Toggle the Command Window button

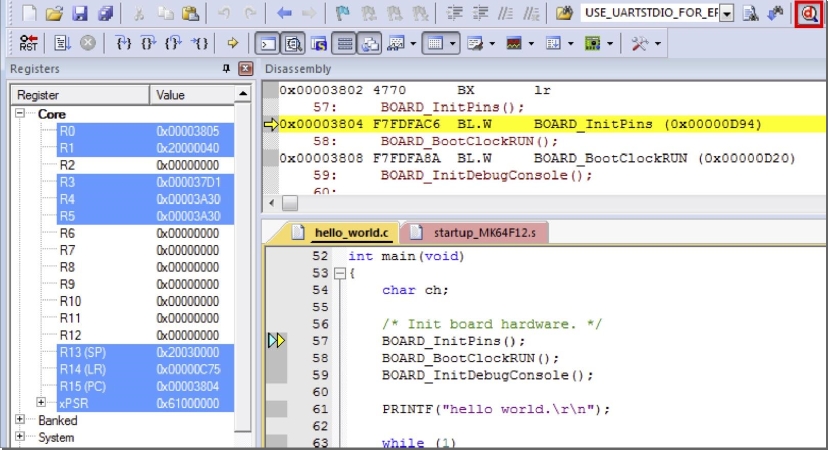(268, 44)
